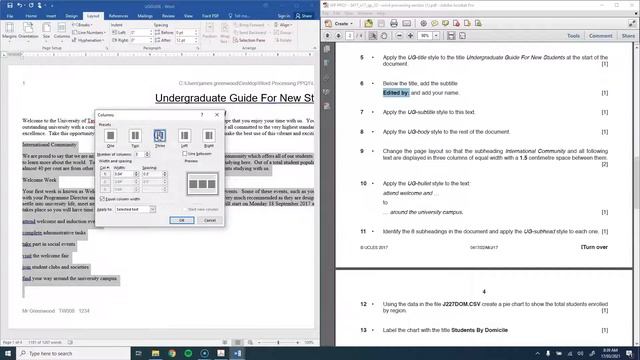Screen dimensions: 640x360
Task: Click Acrobat fit page icon
Action: (x=462, y=36)
